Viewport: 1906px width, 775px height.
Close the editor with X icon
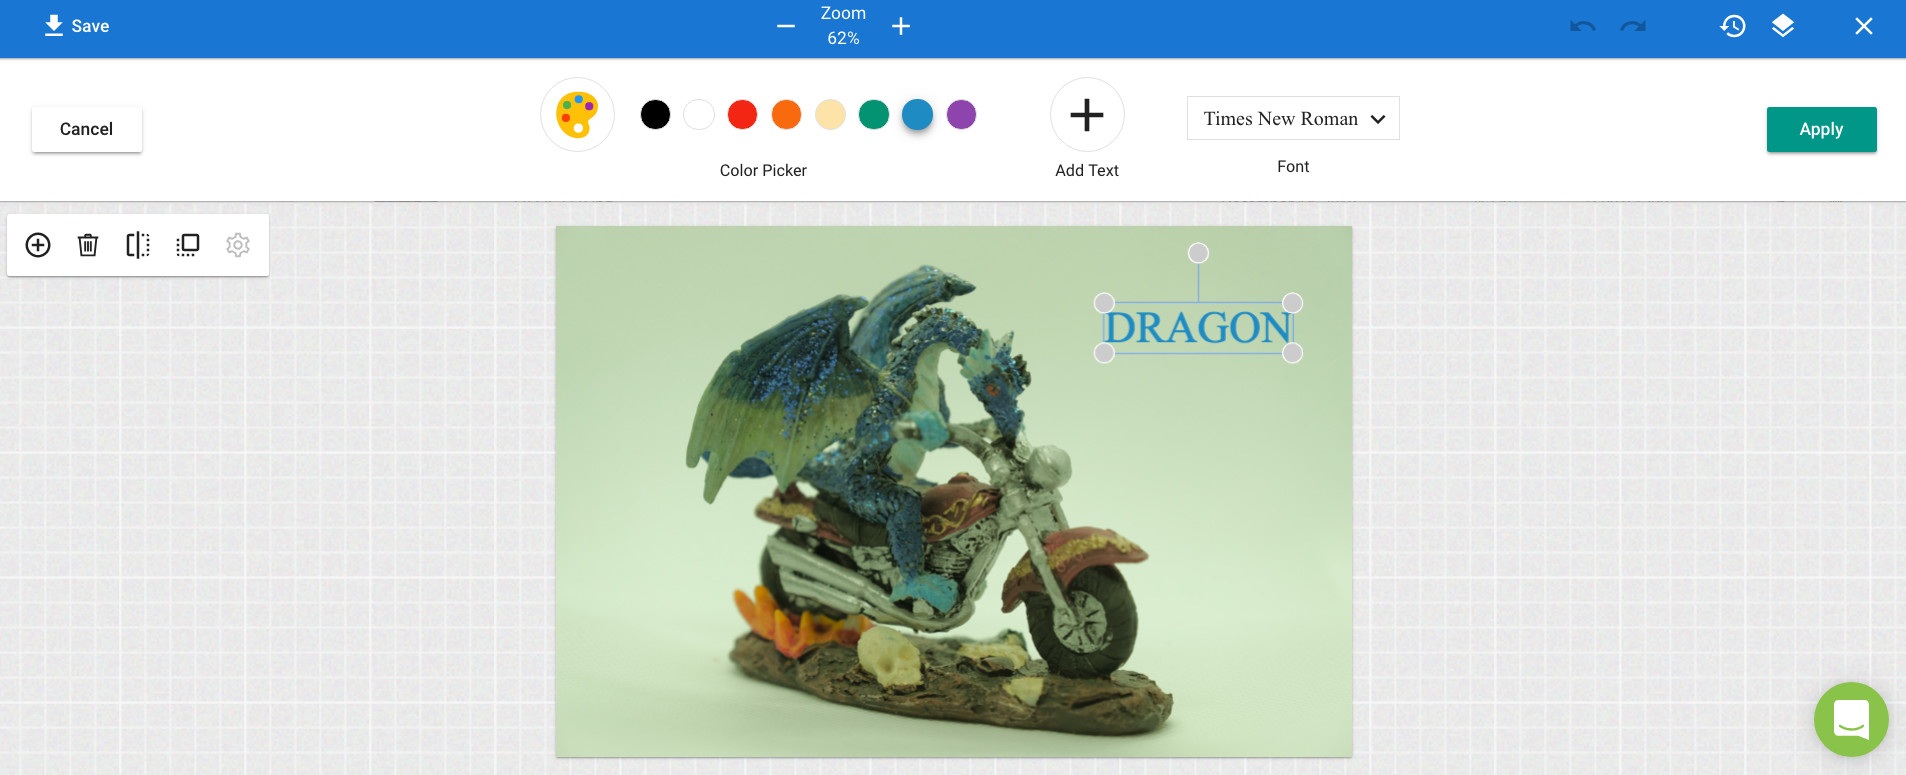(1864, 26)
